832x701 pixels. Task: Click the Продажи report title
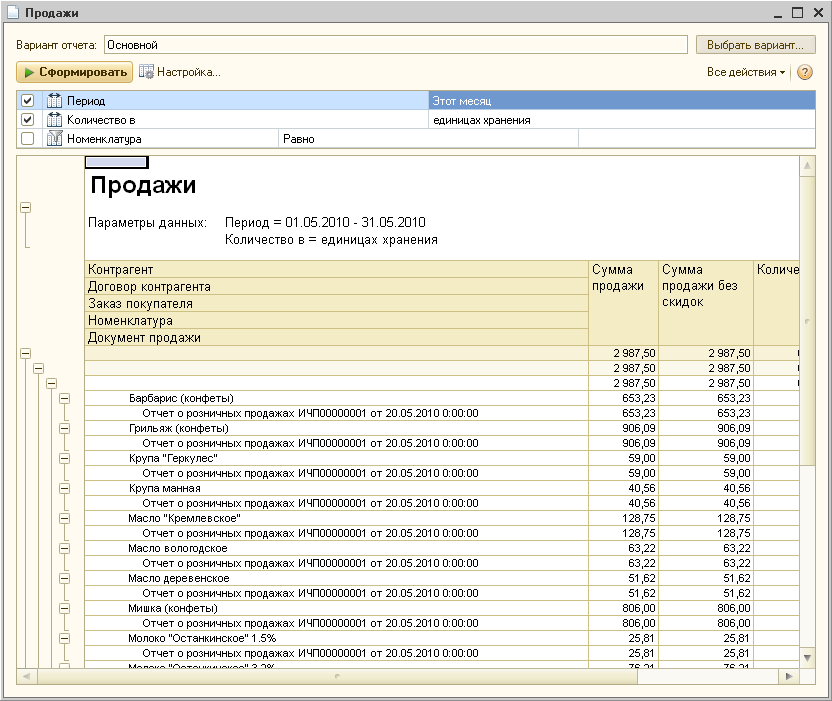pos(143,185)
